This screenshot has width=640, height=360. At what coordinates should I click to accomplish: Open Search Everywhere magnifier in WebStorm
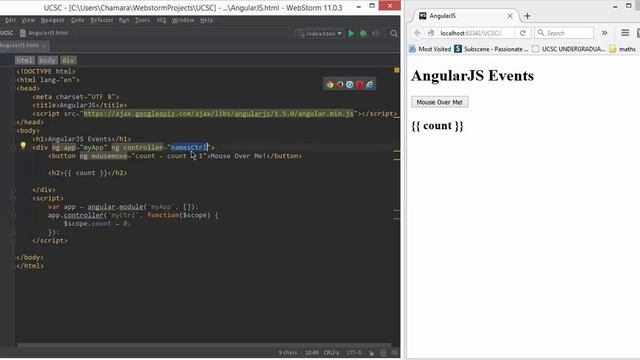394,33
